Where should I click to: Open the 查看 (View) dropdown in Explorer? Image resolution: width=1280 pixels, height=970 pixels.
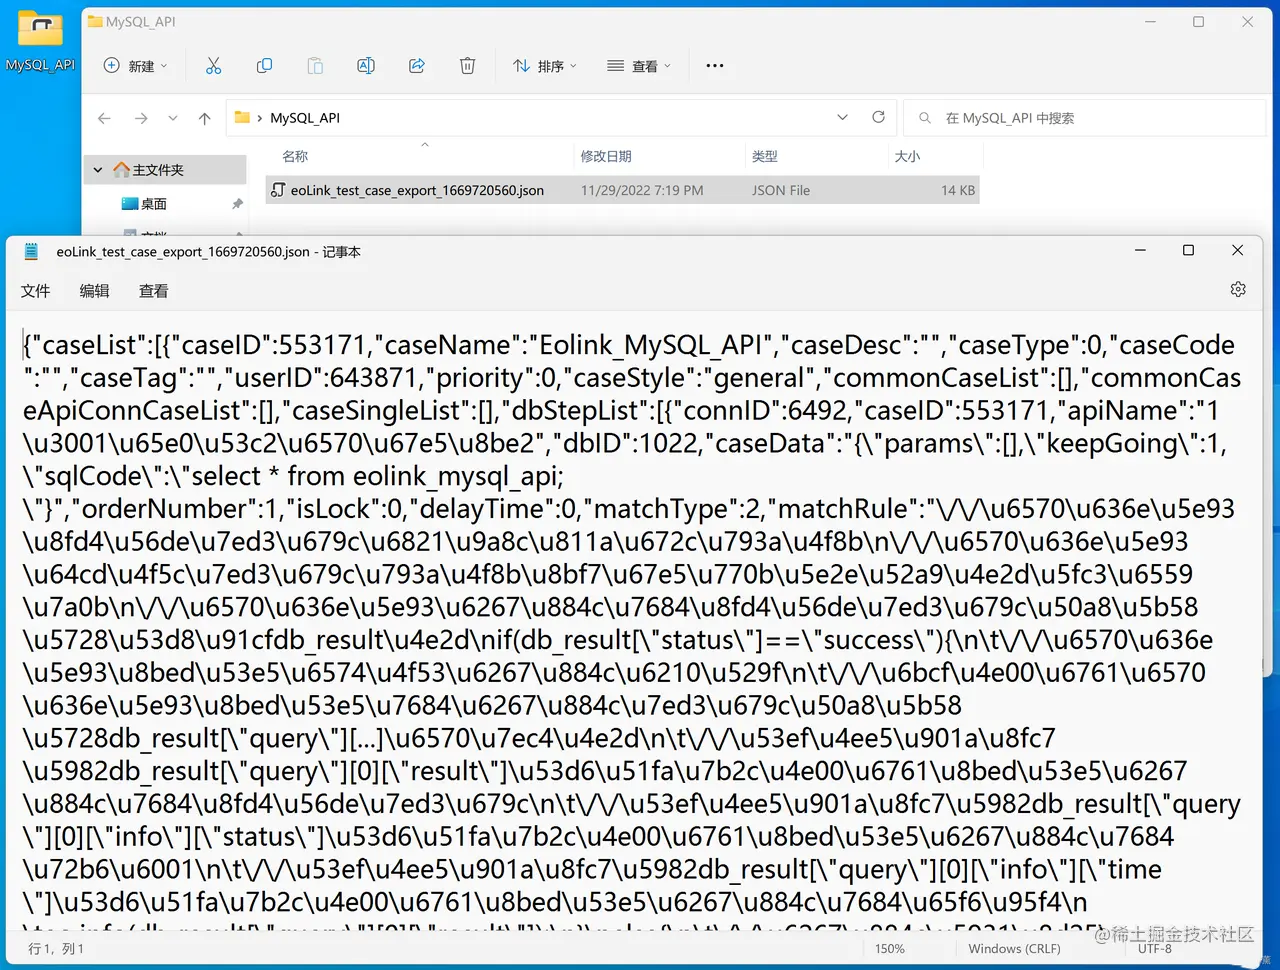point(639,66)
